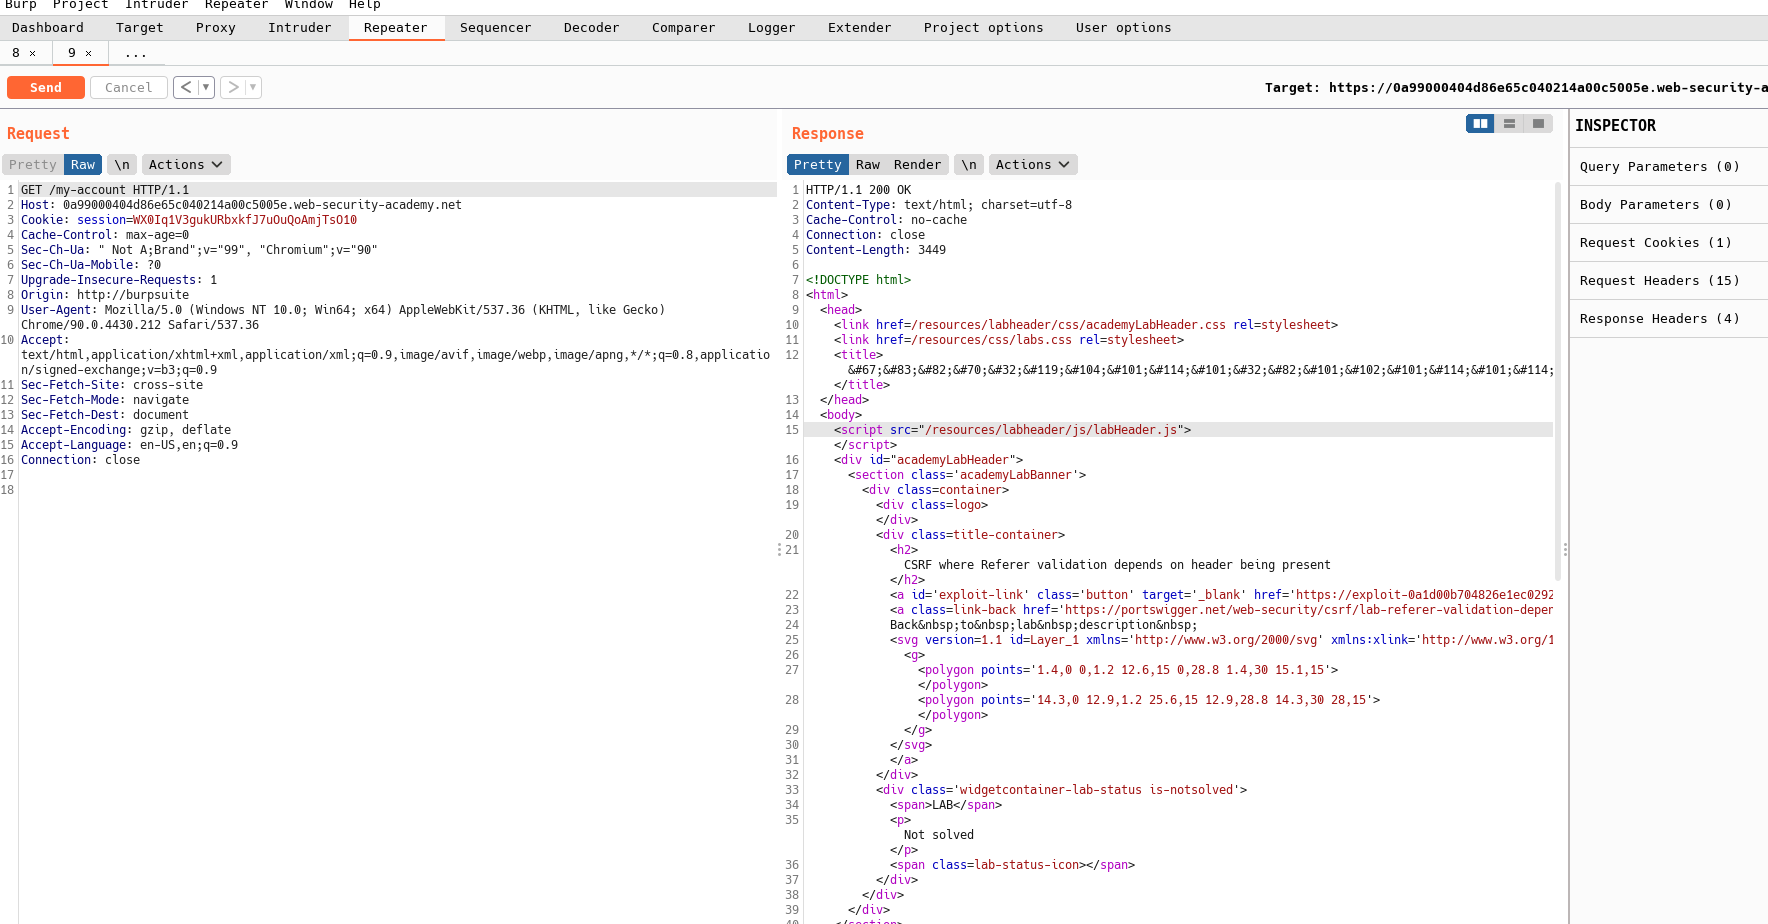The width and height of the screenshot is (1768, 924).
Task: Click the Response pane vertical scrollbar
Action: coord(1558,380)
